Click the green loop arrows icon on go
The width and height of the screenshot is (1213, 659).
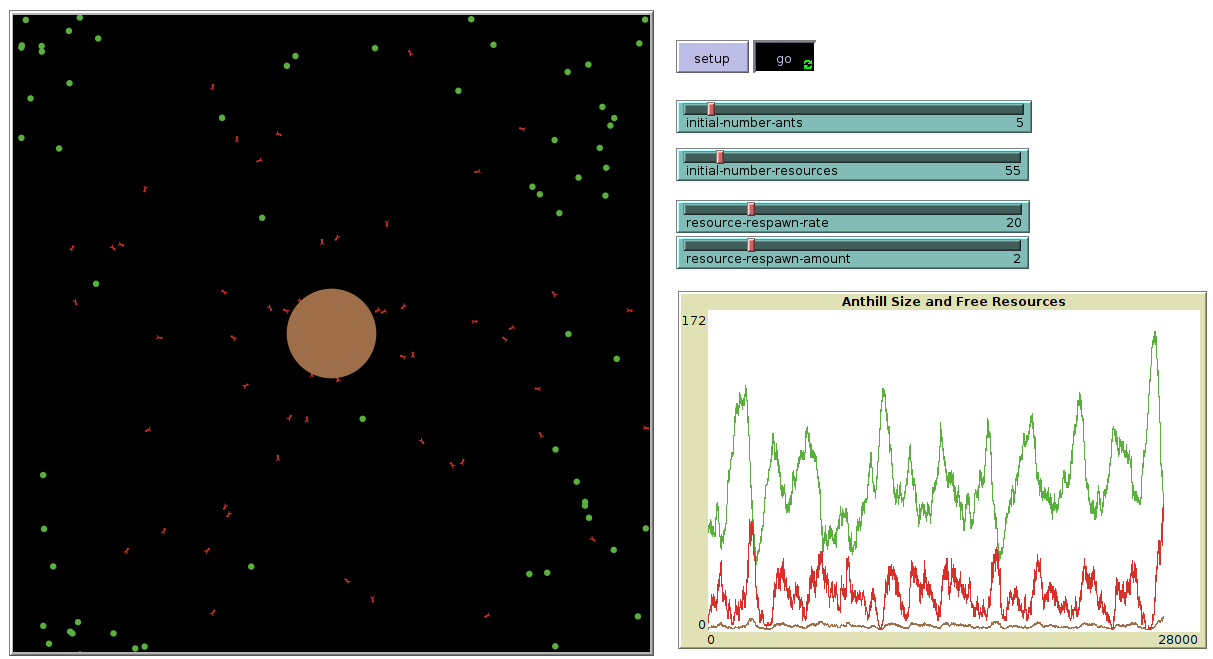tap(808, 64)
